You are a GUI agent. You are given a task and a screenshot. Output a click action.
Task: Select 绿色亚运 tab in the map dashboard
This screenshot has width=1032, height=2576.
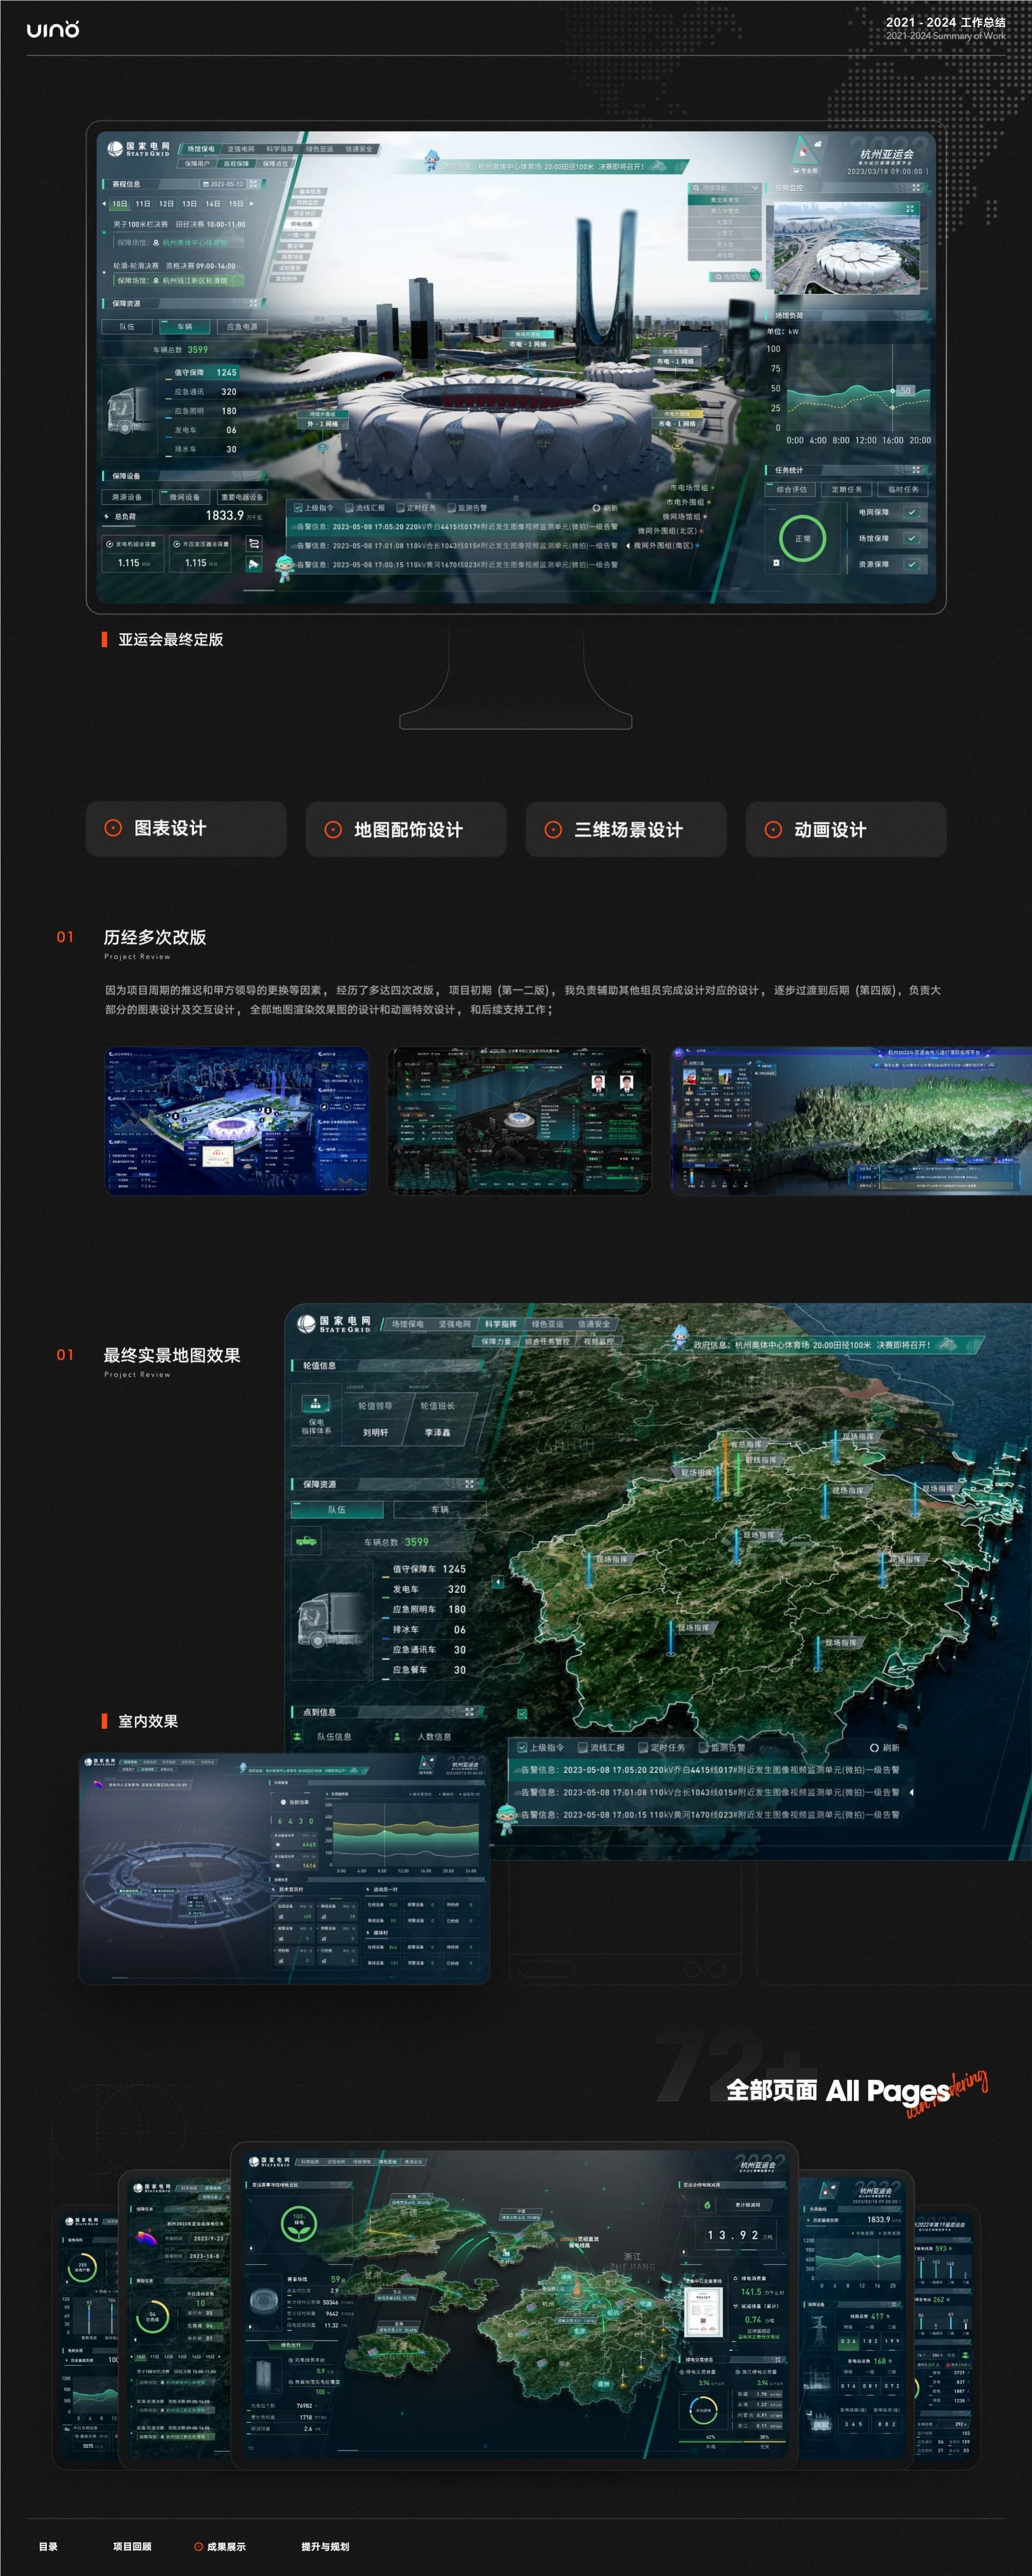pyautogui.click(x=548, y=1324)
